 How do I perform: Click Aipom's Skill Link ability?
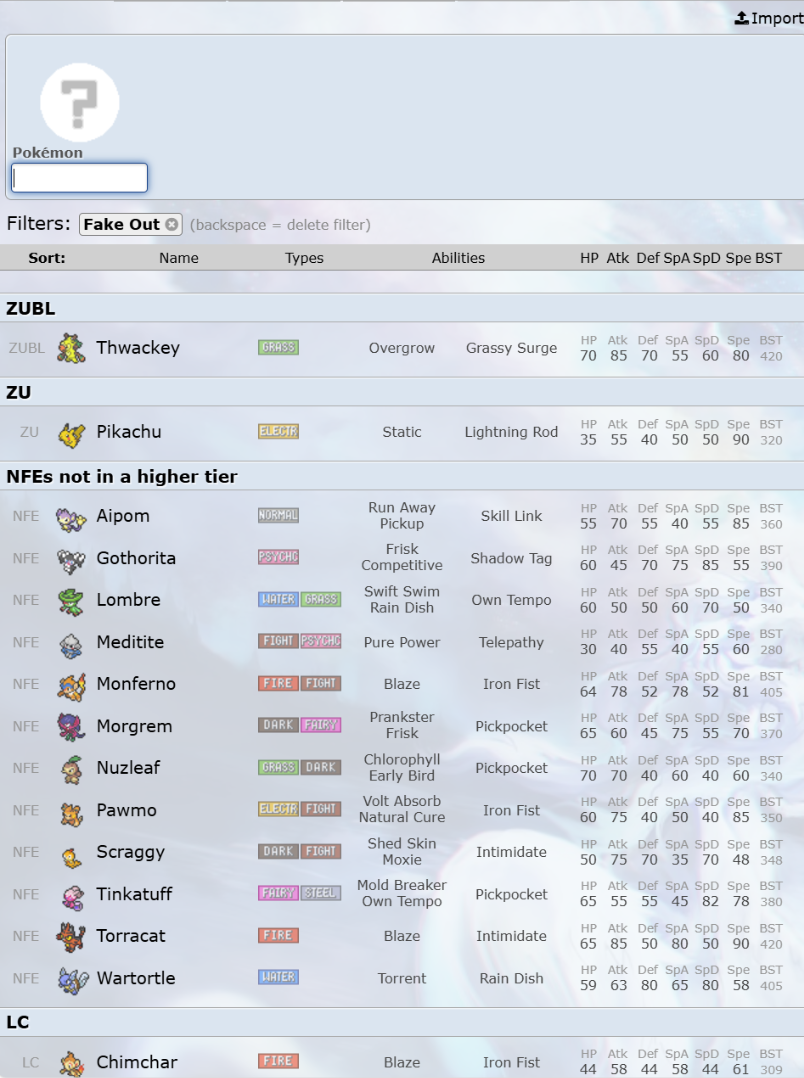point(511,516)
